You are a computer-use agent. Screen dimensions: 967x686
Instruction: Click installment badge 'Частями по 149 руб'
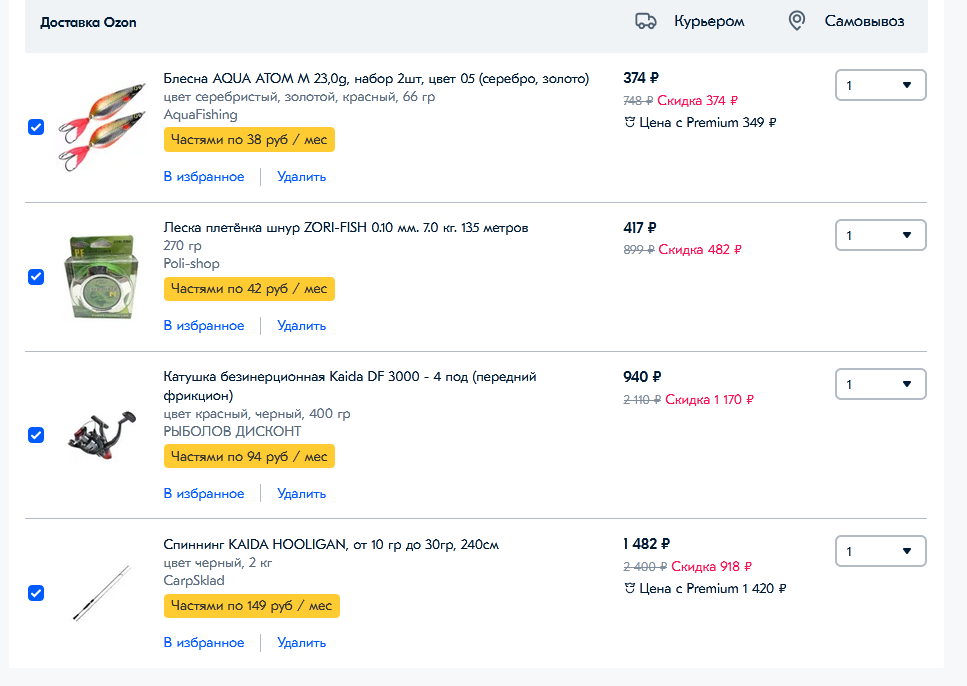[x=251, y=606]
